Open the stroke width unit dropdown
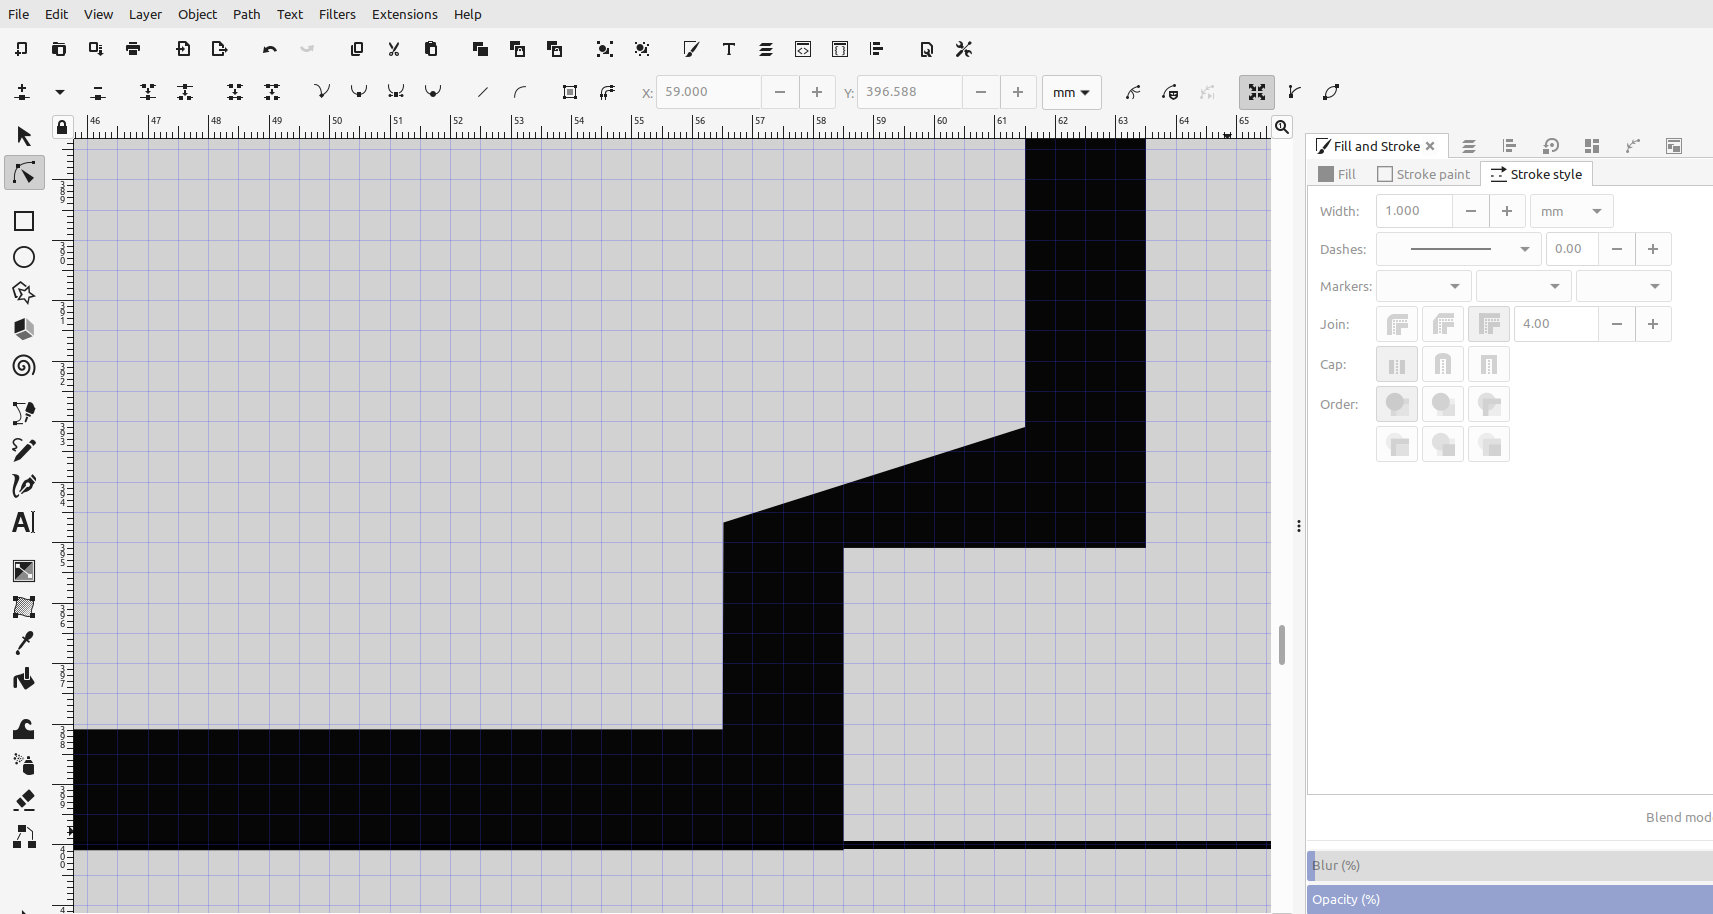Screen dimensions: 1713x914 pos(1570,211)
